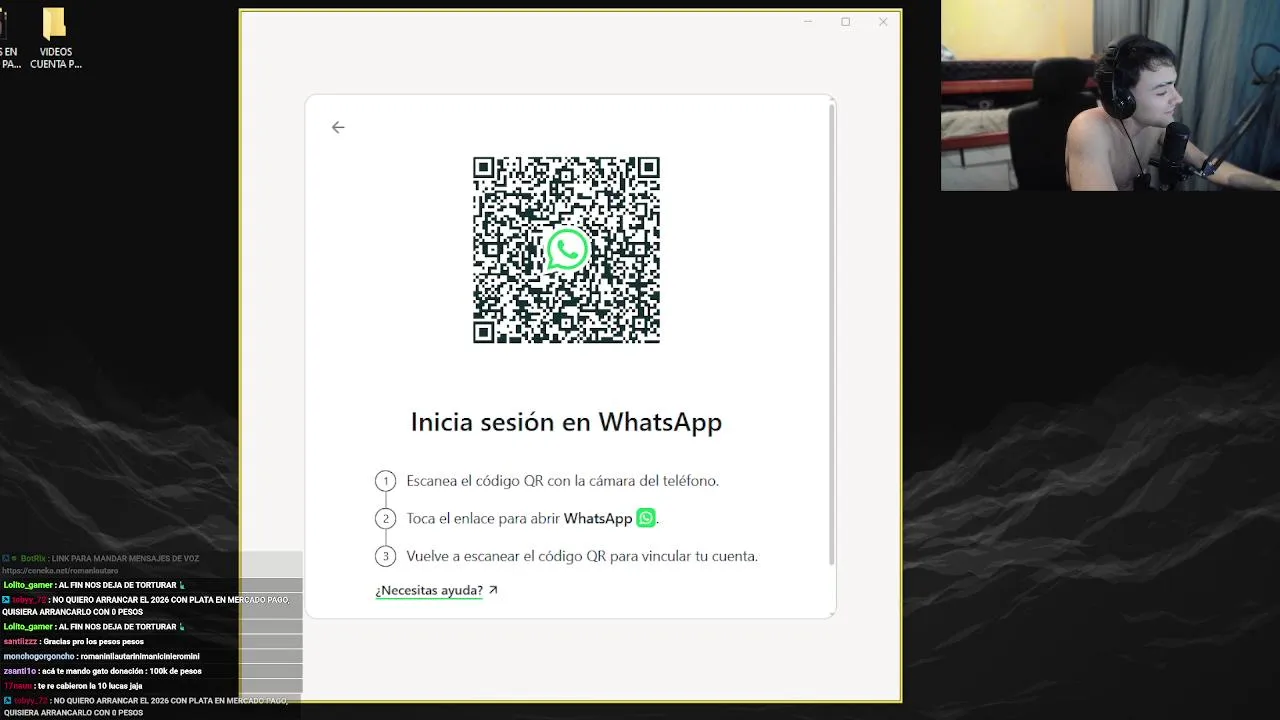Click the heading Inicia sesión en WhatsApp
Viewport: 1280px width, 720px height.
point(566,422)
